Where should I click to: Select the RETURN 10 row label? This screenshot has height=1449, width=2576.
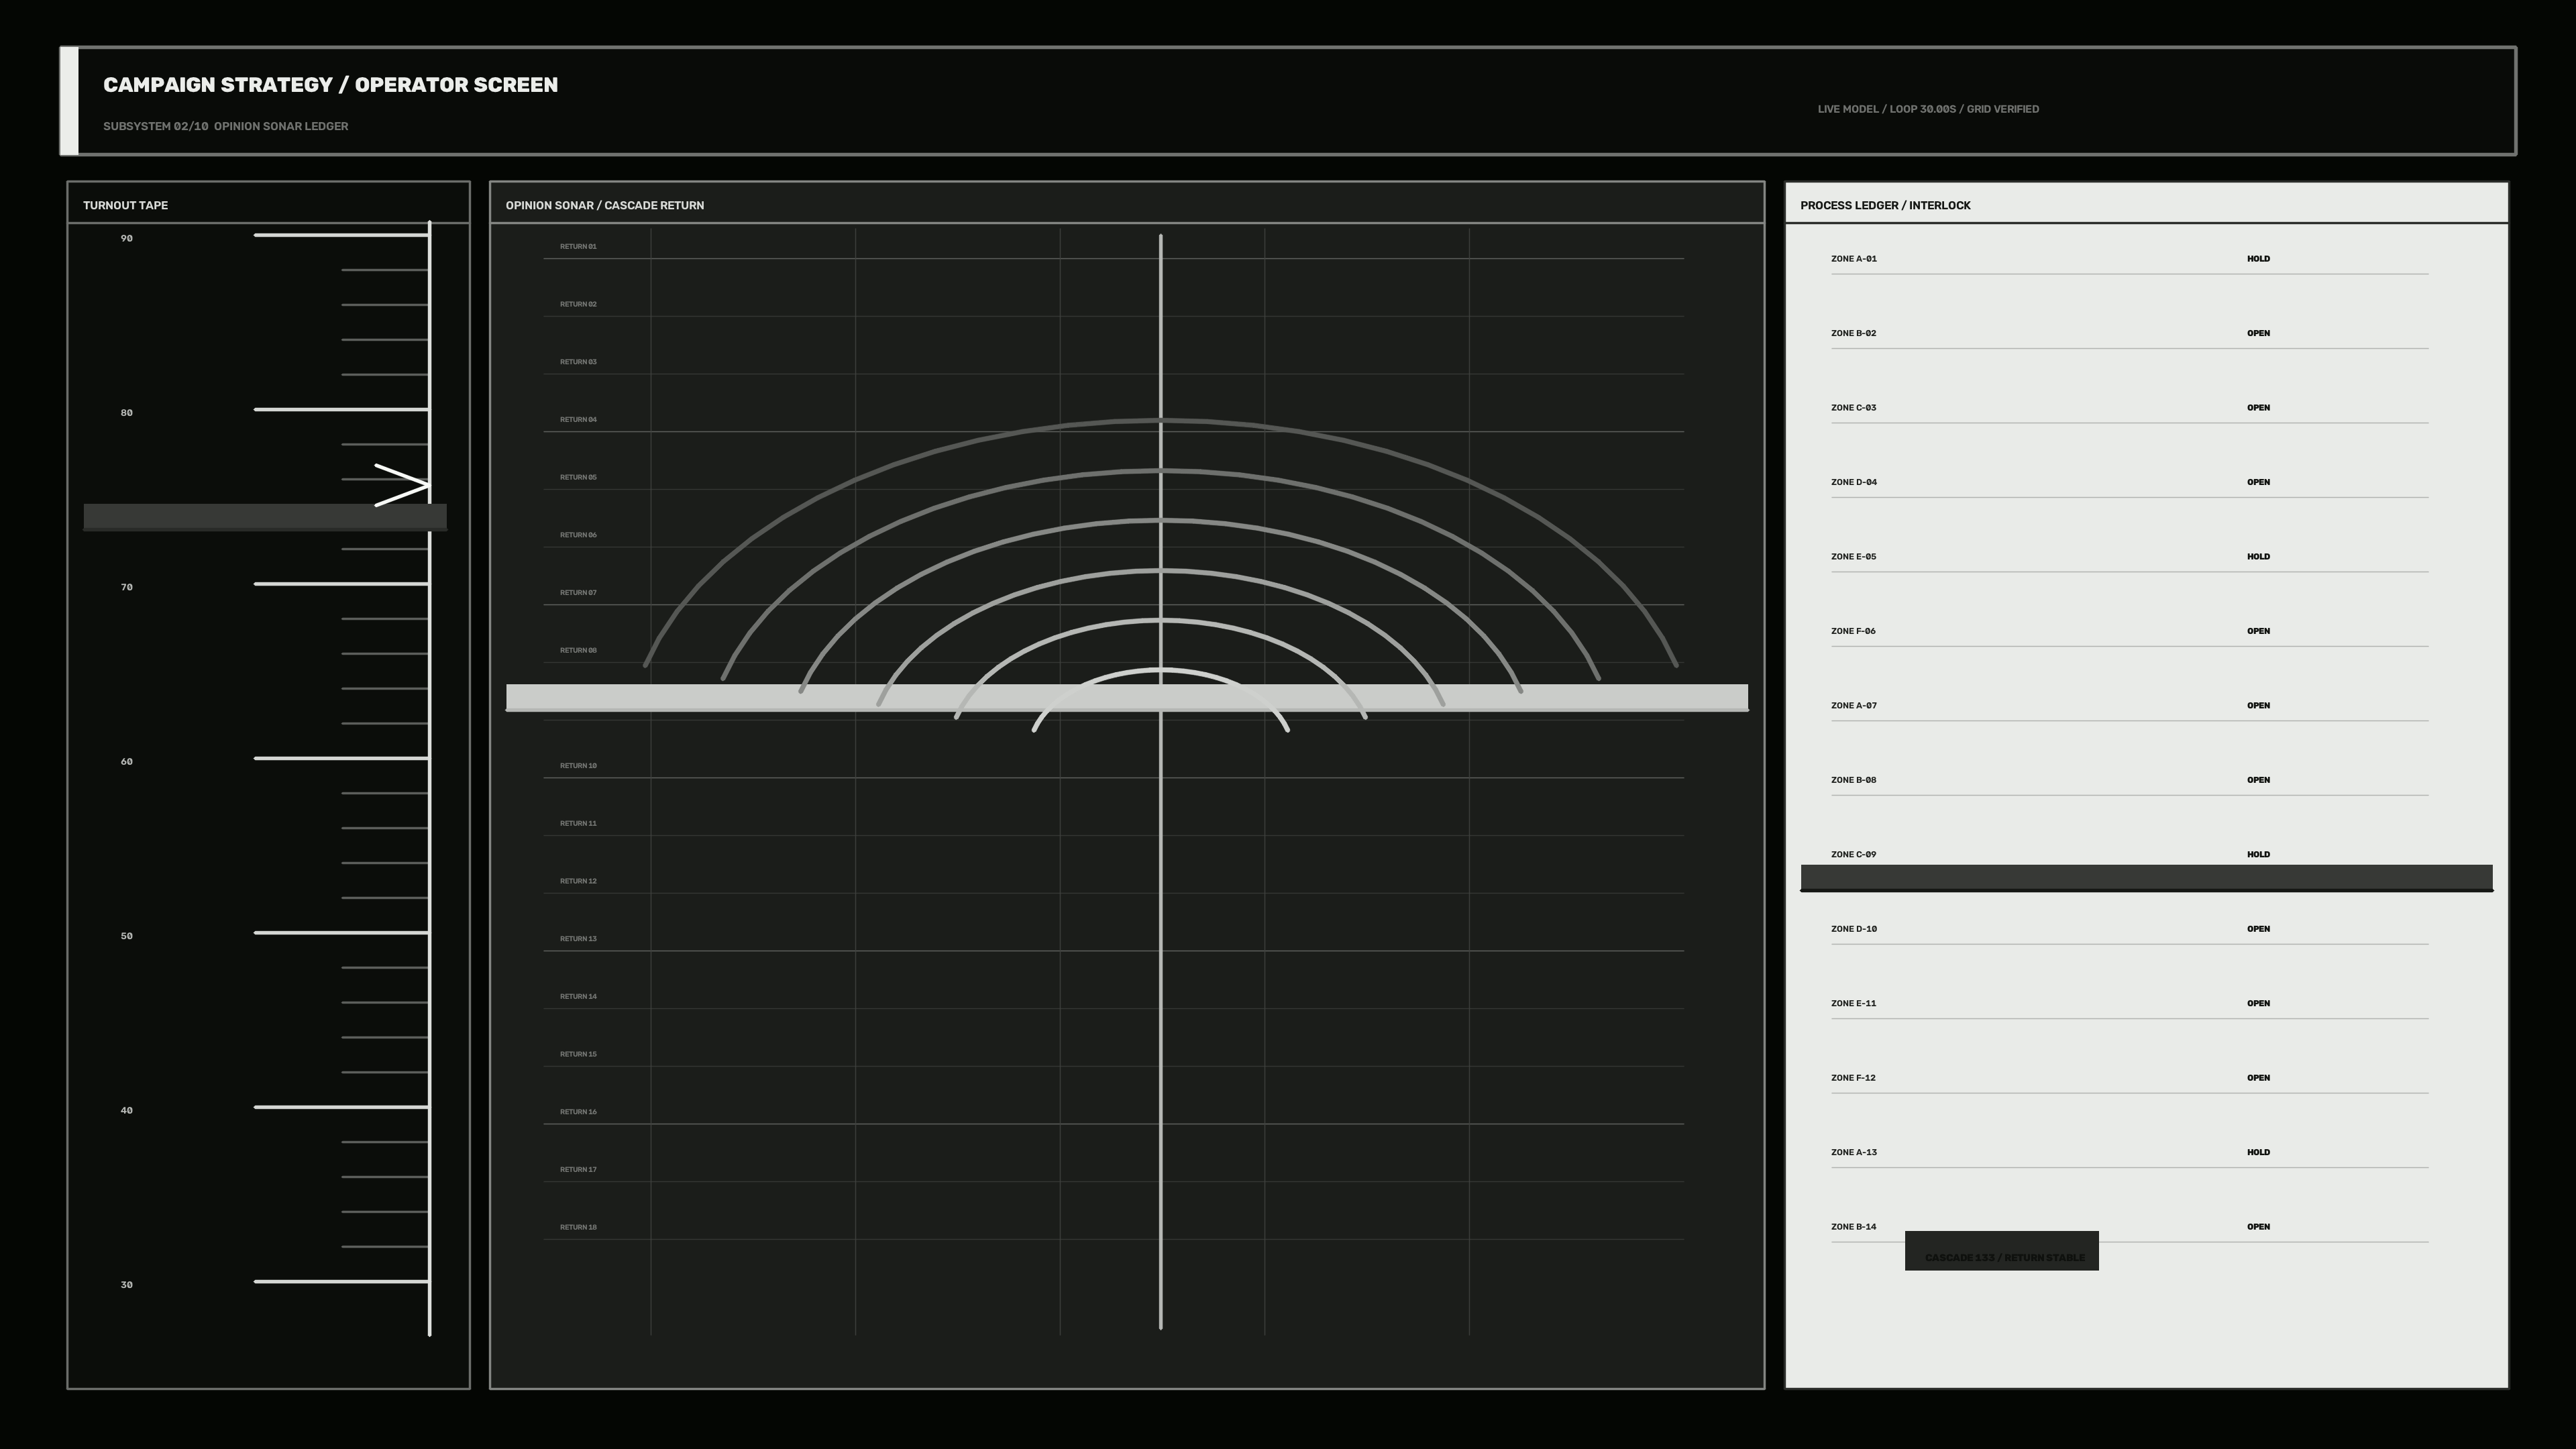(x=578, y=766)
